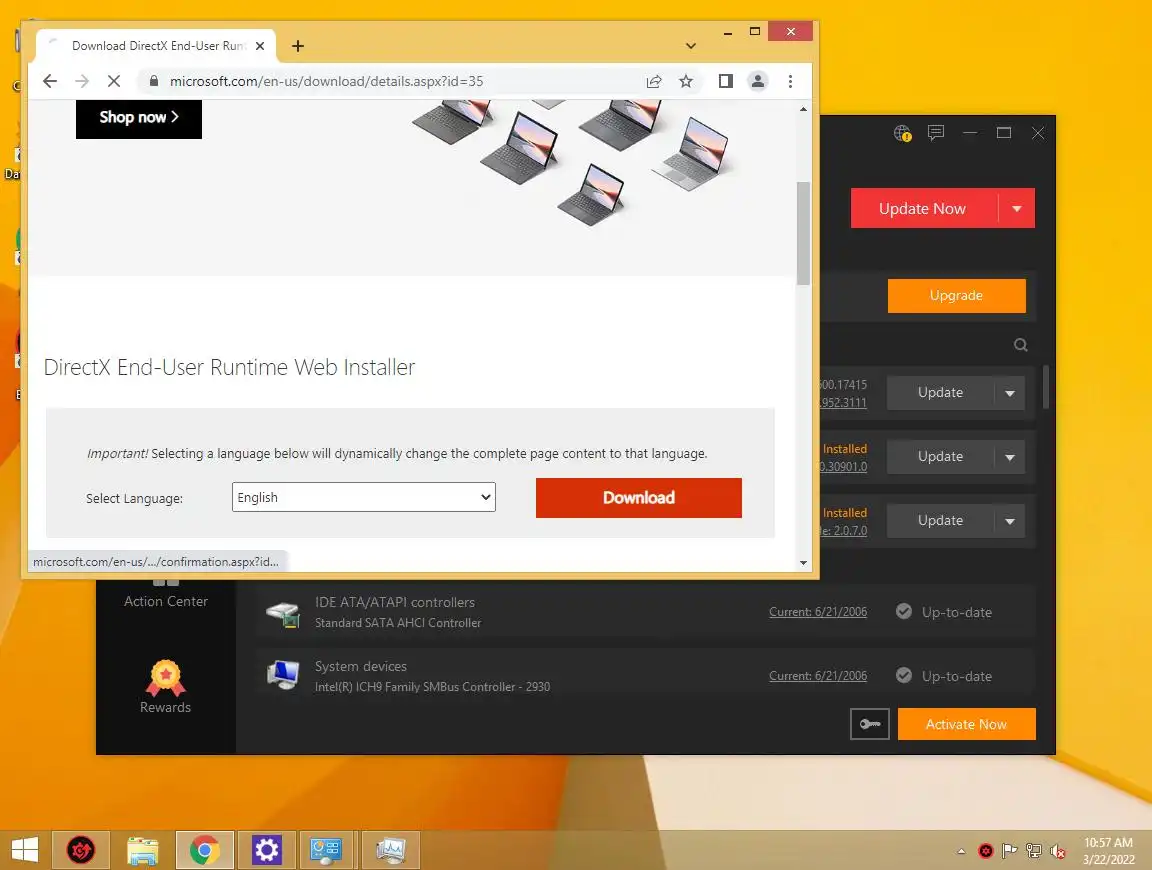Click the red Download button

638,498
